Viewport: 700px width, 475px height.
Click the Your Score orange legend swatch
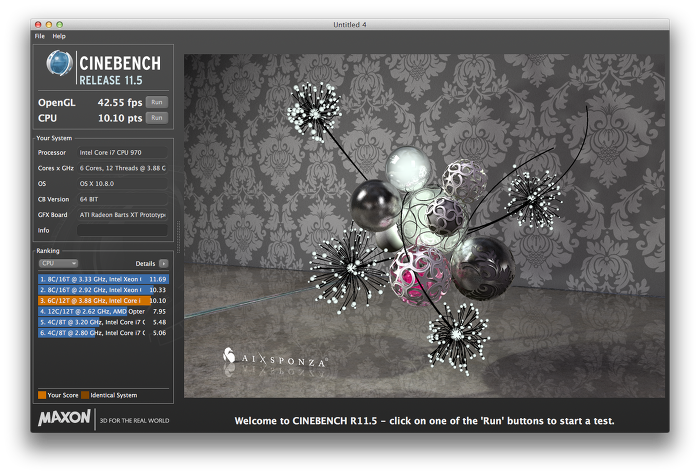point(42,395)
